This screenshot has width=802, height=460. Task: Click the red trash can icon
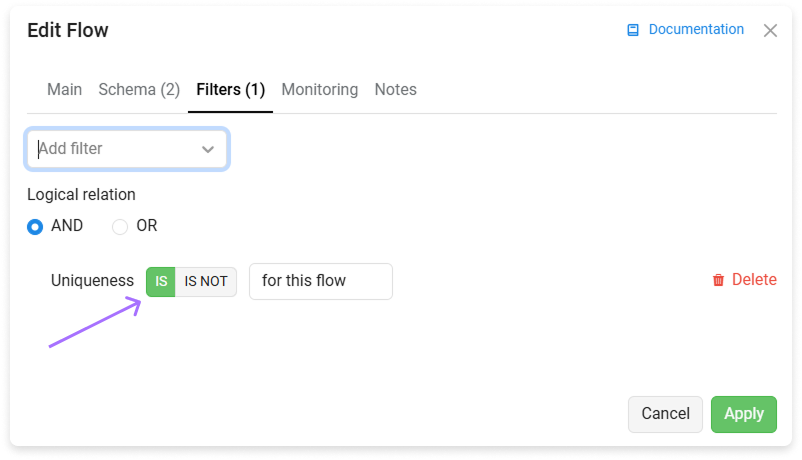(x=719, y=280)
